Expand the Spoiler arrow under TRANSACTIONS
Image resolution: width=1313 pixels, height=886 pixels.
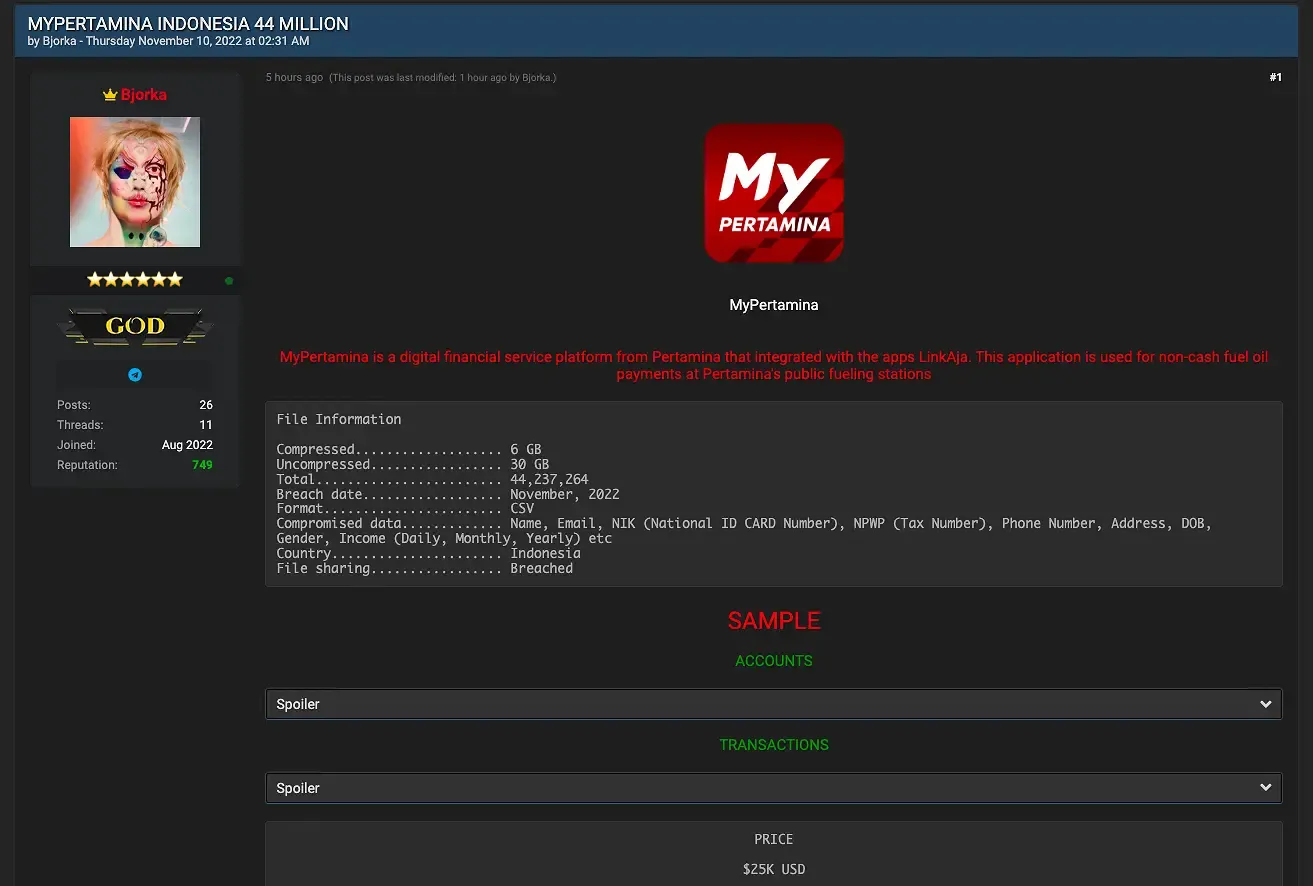[x=1265, y=788]
